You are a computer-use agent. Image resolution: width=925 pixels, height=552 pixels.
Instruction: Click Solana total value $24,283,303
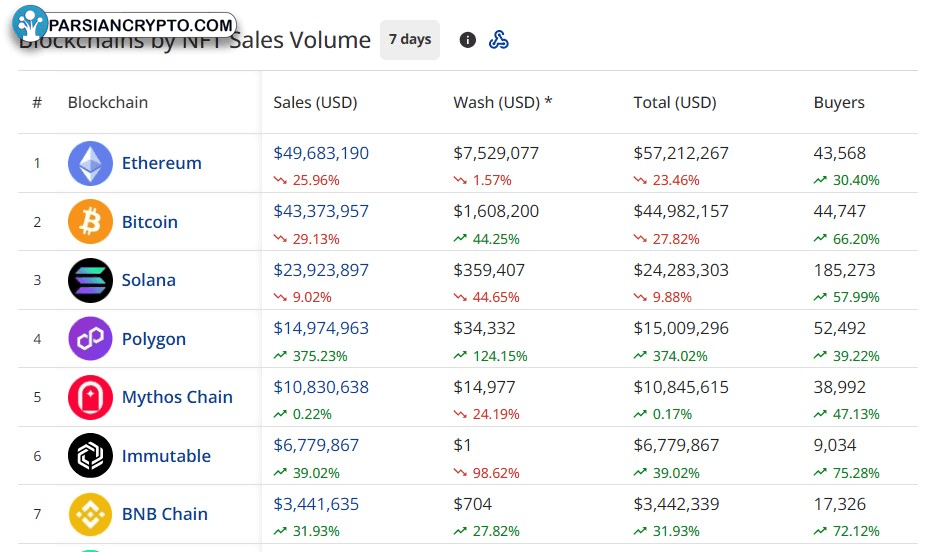tap(681, 270)
